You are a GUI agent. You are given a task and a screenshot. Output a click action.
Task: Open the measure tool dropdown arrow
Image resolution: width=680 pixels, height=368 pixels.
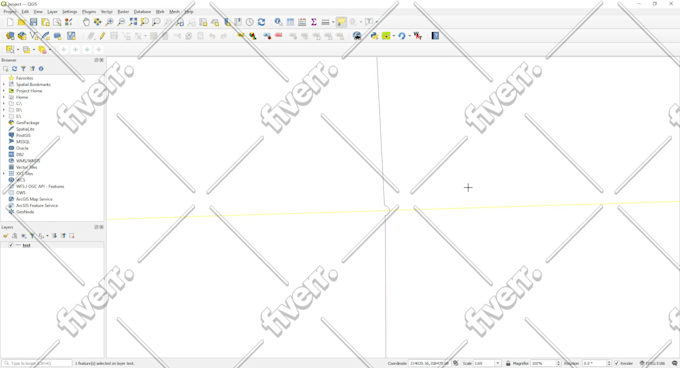click(333, 22)
